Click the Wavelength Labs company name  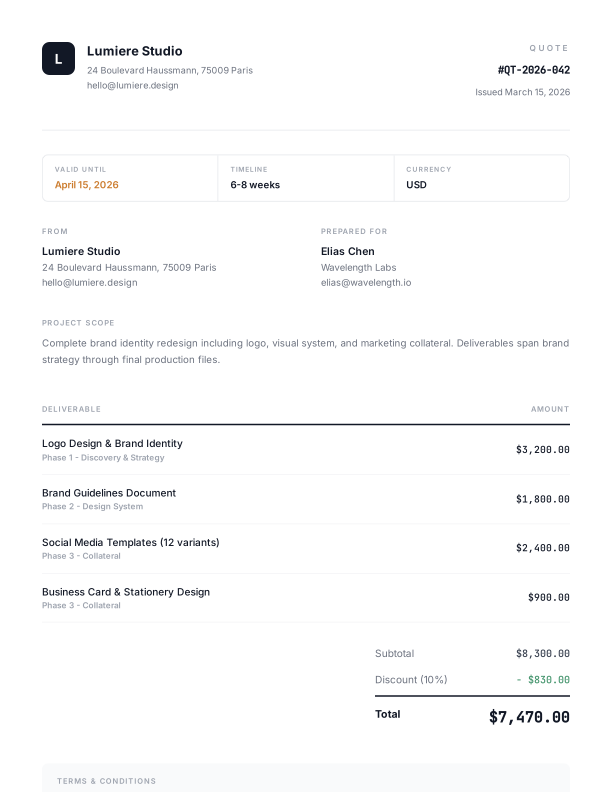358,268
